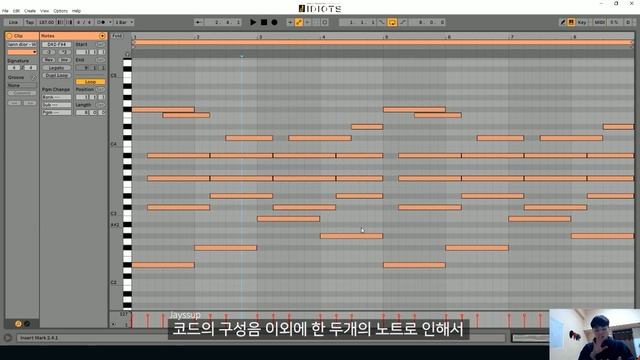
Task: Open the metronome settings dropdown arrow
Action: click(x=110, y=22)
